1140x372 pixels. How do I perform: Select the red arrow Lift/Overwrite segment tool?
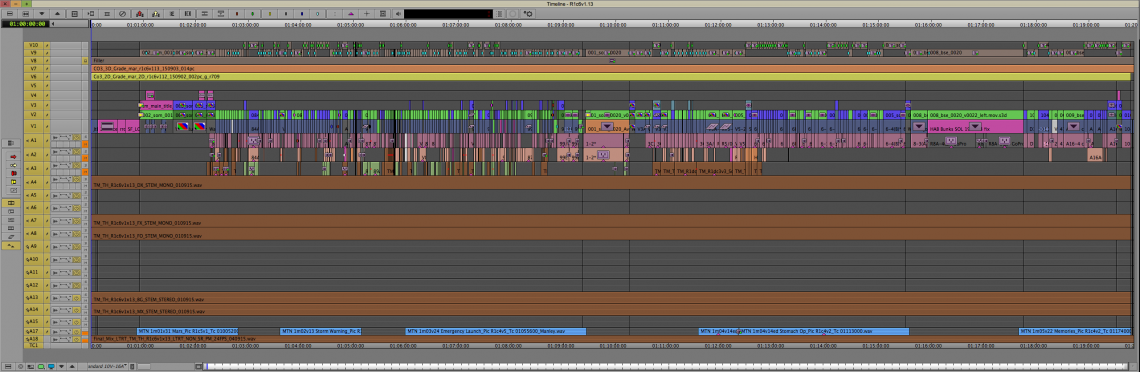click(x=13, y=157)
